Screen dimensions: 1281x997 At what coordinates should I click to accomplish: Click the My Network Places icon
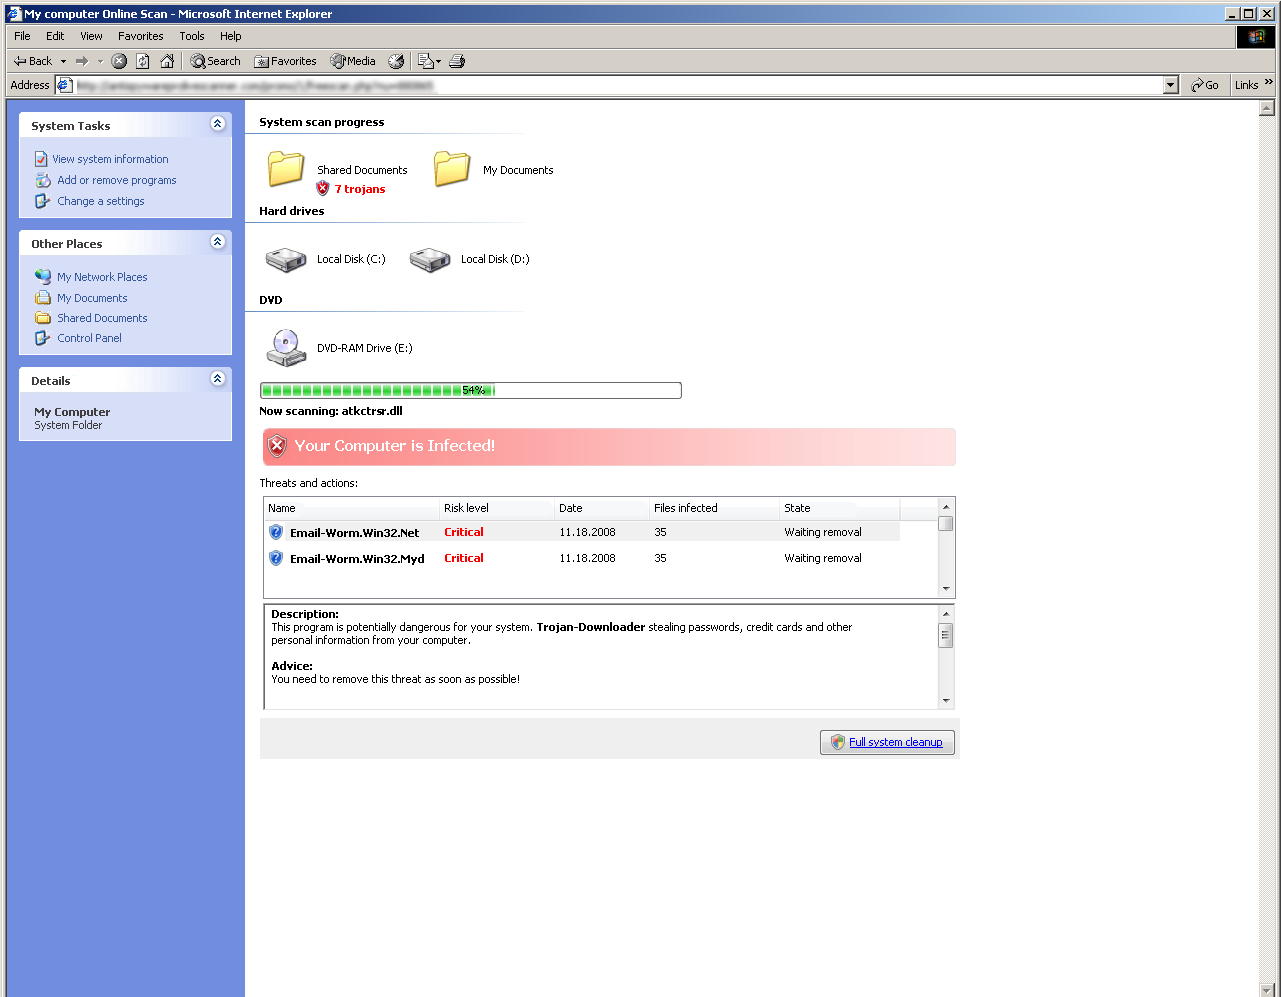pos(43,277)
